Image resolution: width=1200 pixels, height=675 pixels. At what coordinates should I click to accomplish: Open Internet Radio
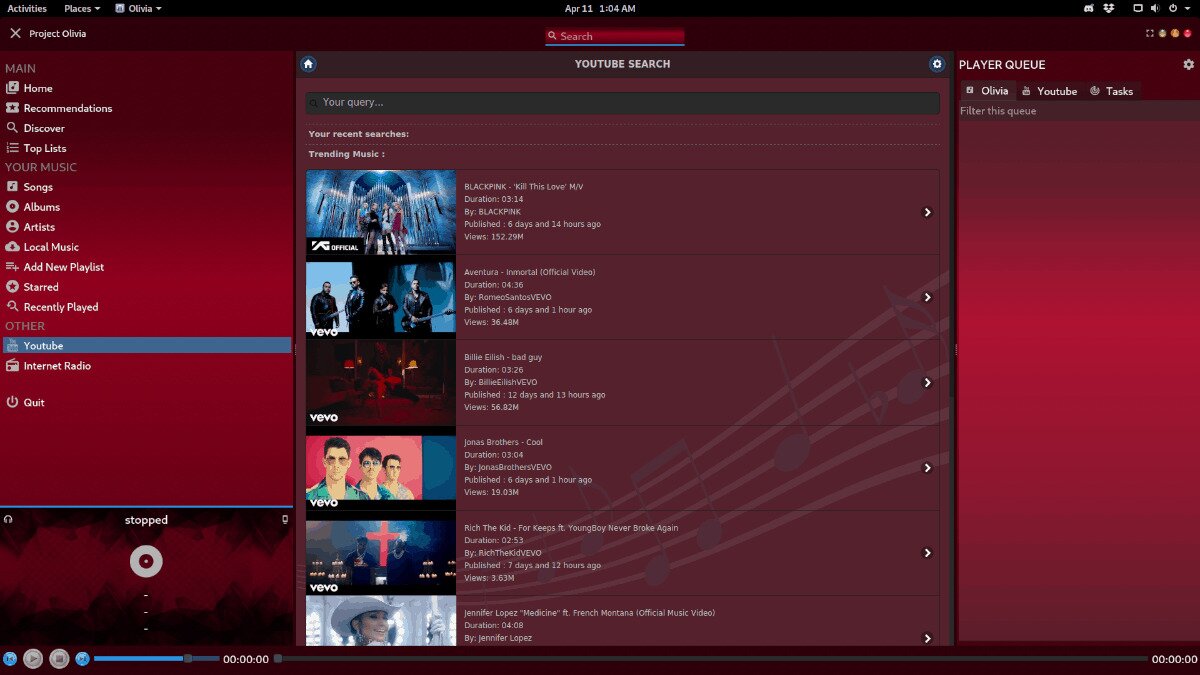[x=146, y=366]
